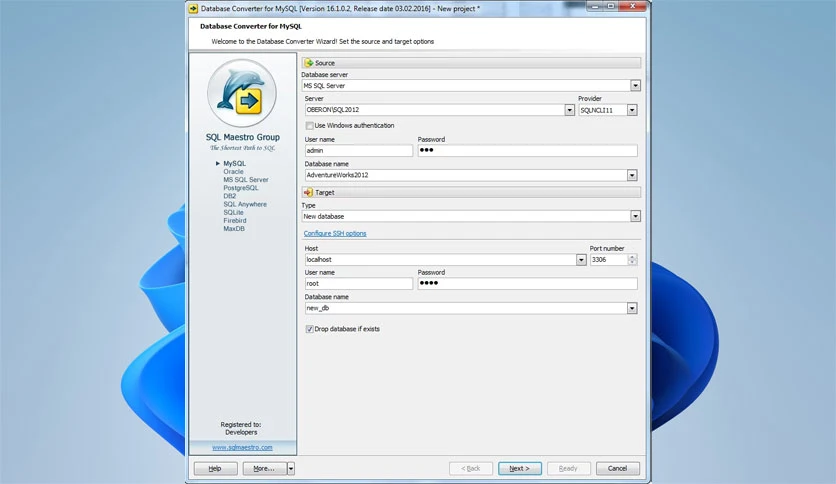Open Configure SSH options link
The height and width of the screenshot is (484, 836).
335,233
